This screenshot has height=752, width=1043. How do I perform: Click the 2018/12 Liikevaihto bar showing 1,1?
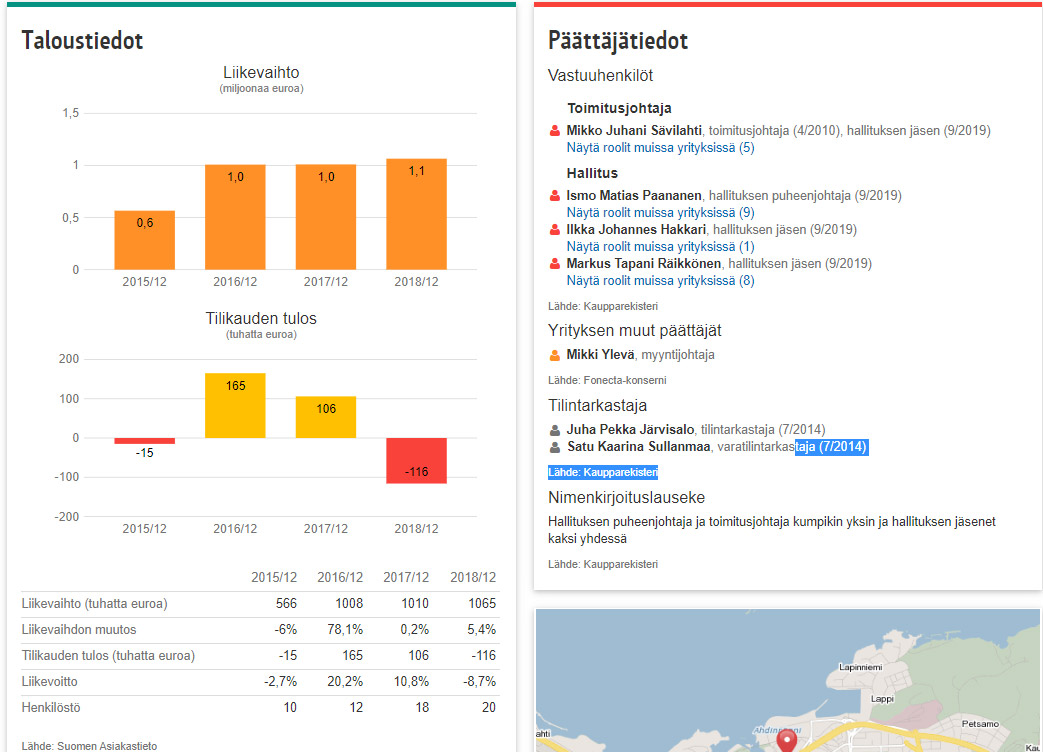(x=416, y=214)
